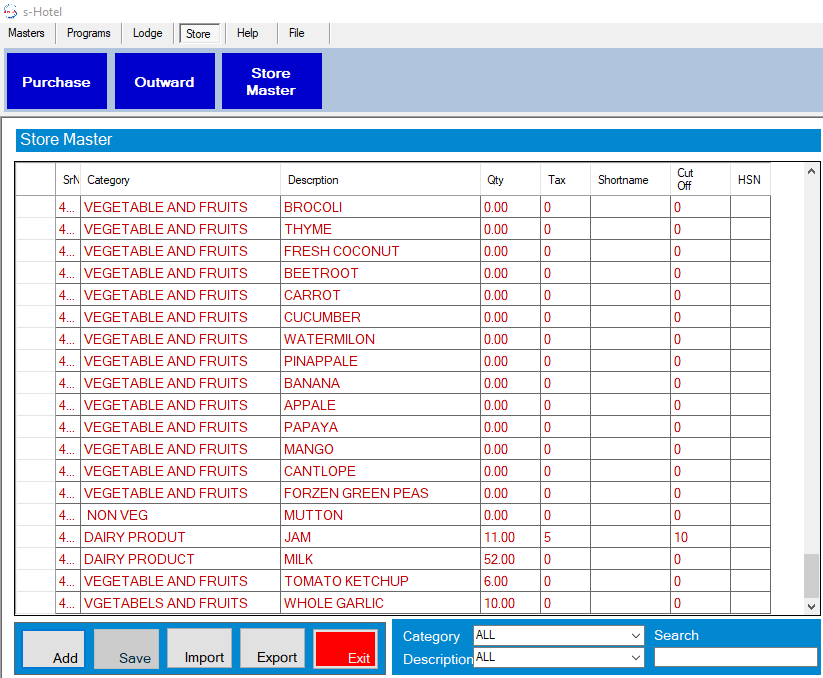Open the Store Master module
Image resolution: width=823 pixels, height=678 pixels.
click(271, 82)
